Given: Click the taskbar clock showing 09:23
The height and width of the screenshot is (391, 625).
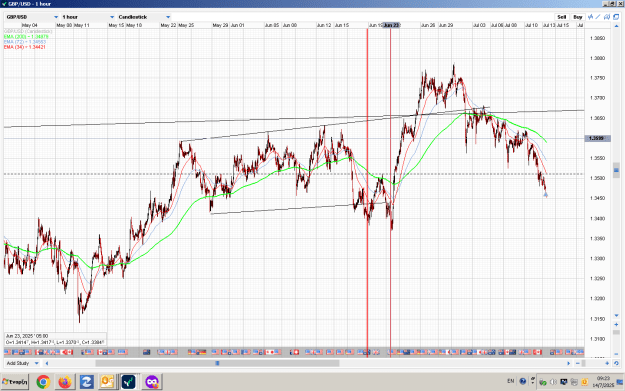Looking at the screenshot, I should point(603,382).
